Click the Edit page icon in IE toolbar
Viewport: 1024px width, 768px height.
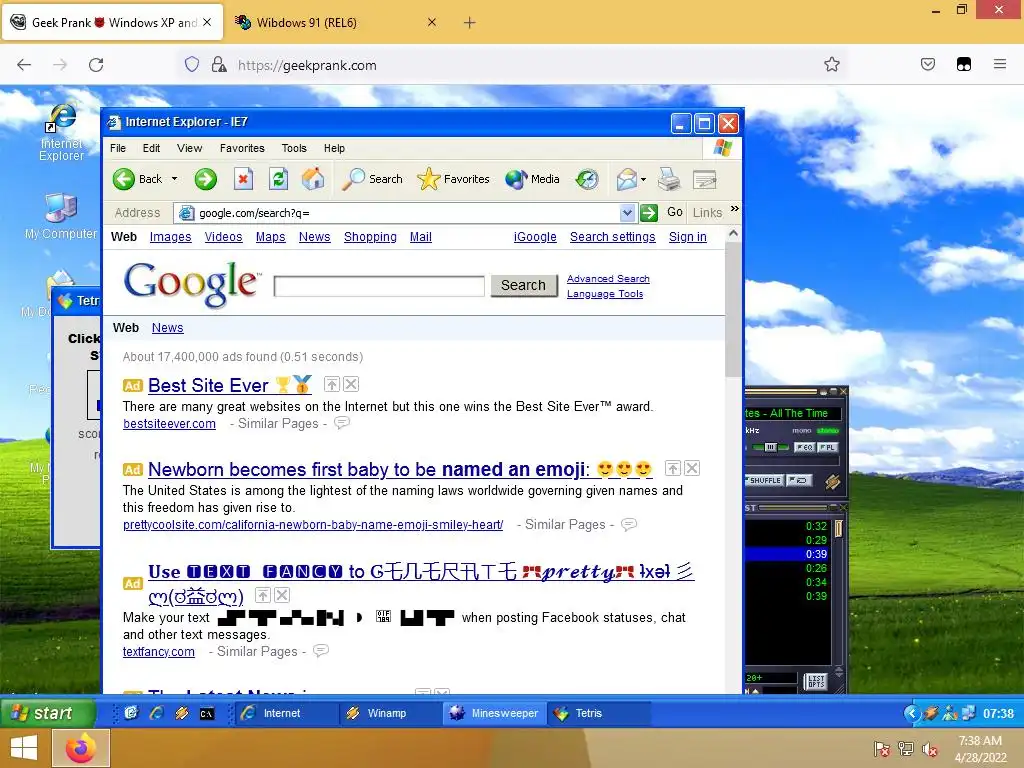[705, 179]
